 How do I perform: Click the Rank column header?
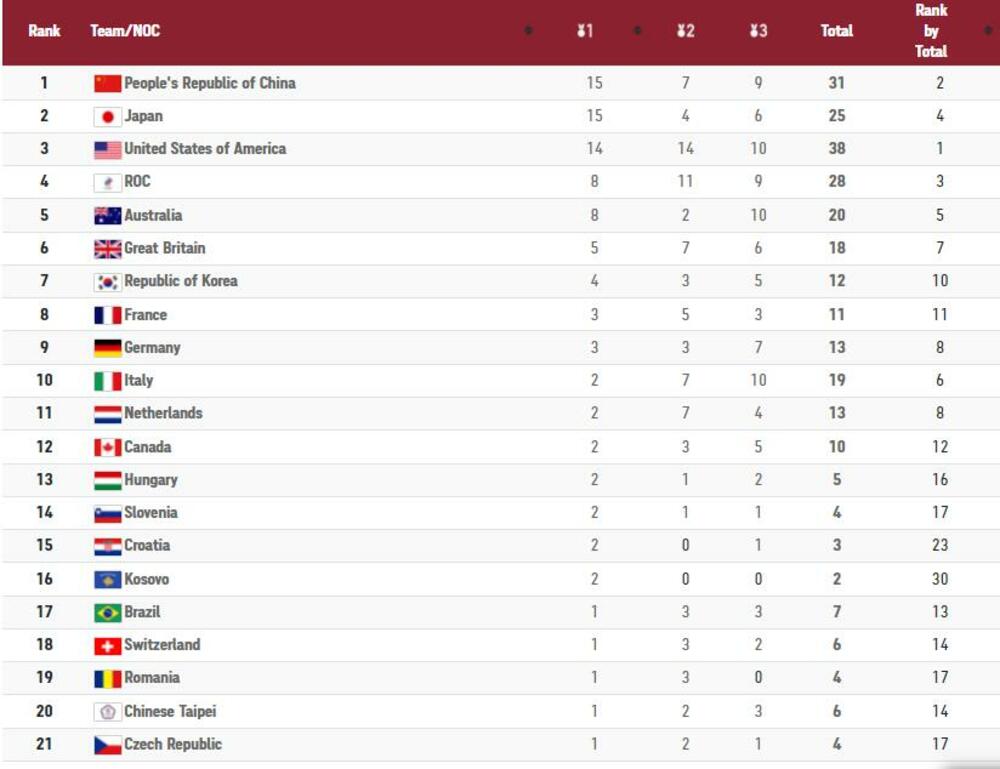point(44,31)
